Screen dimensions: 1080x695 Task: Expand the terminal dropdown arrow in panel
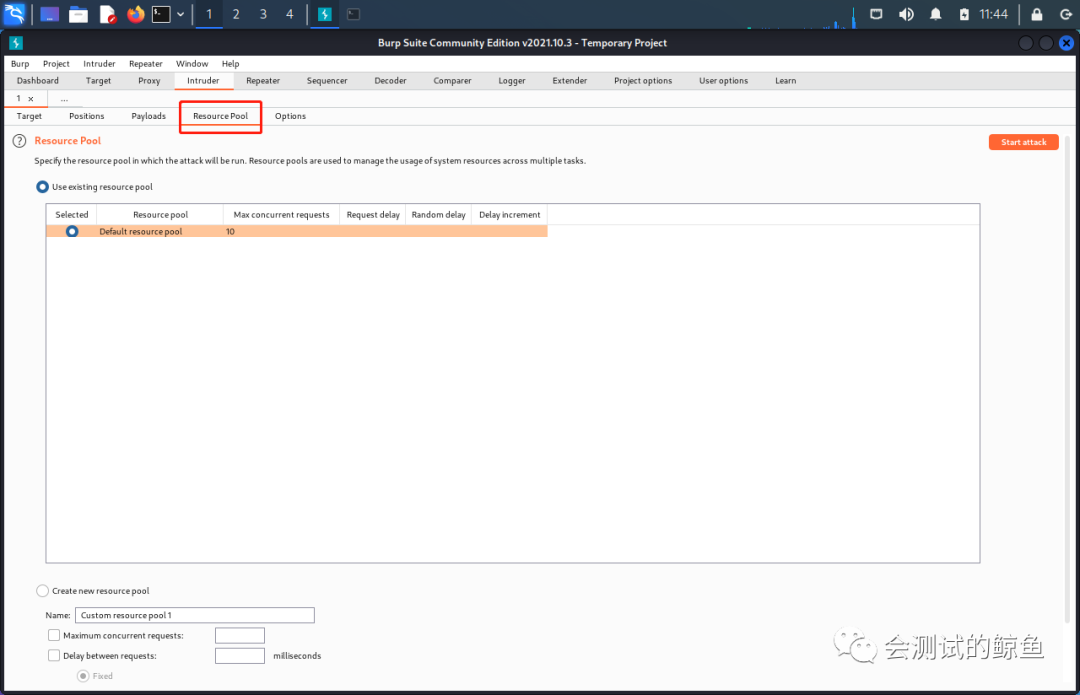click(180, 14)
